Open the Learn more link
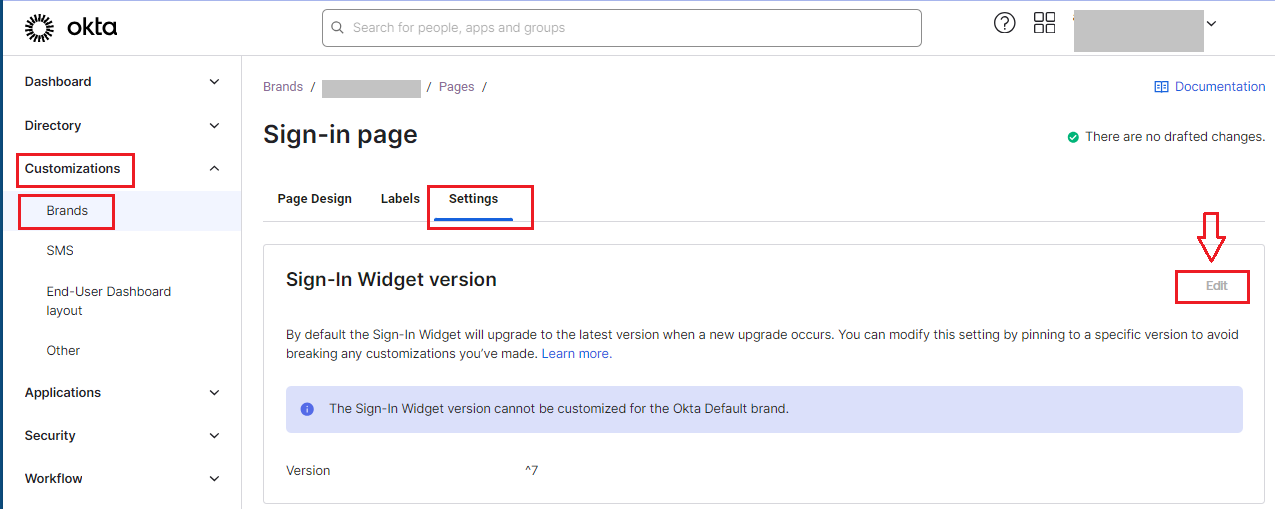Image resolution: width=1275 pixels, height=509 pixels. coord(577,354)
